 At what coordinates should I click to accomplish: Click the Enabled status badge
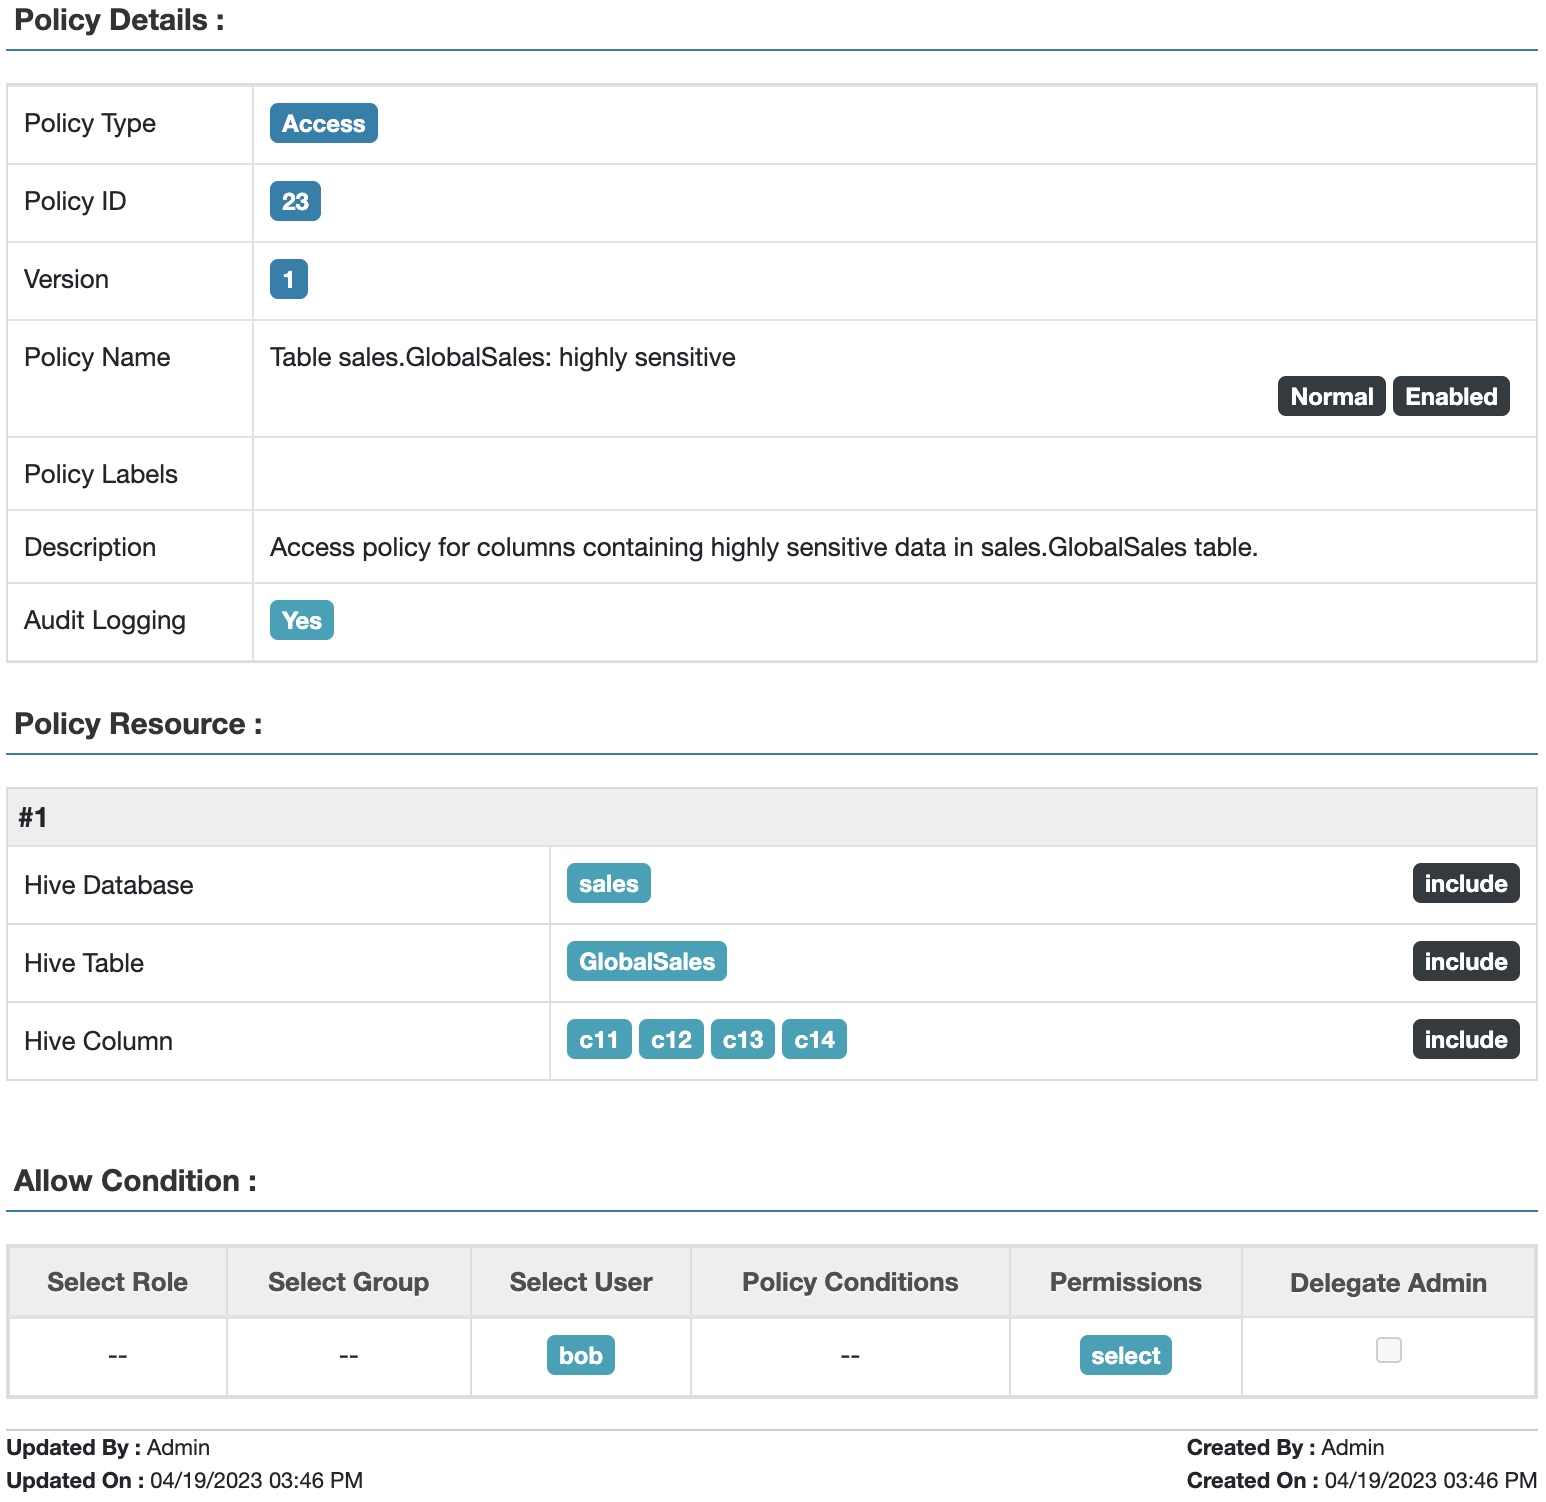[1450, 396]
